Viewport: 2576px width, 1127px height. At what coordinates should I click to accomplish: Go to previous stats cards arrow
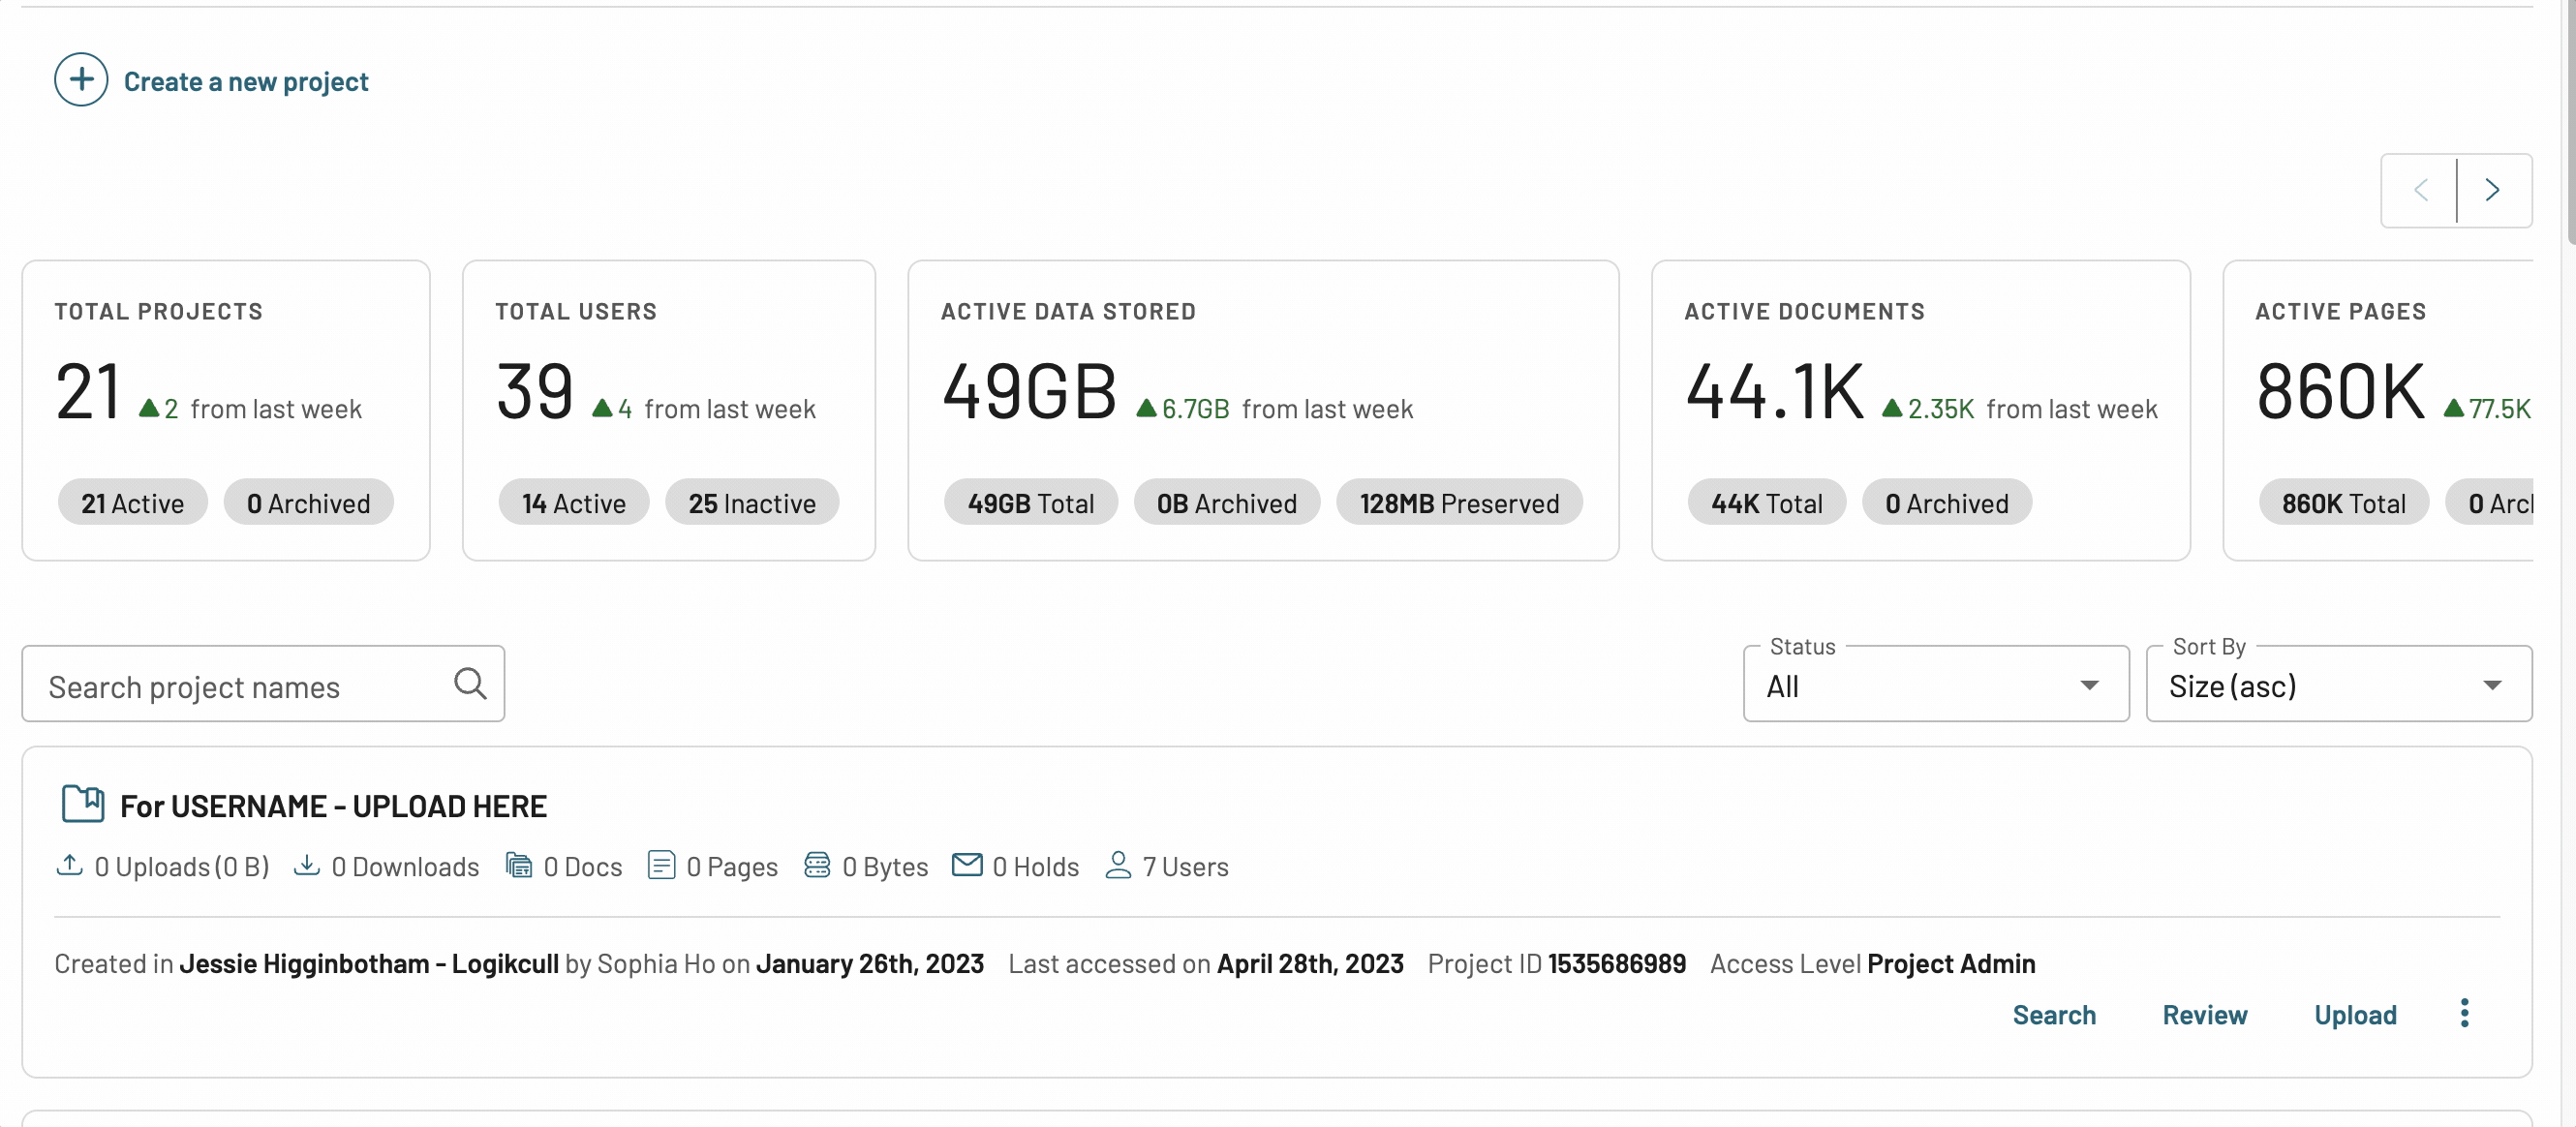[2420, 190]
